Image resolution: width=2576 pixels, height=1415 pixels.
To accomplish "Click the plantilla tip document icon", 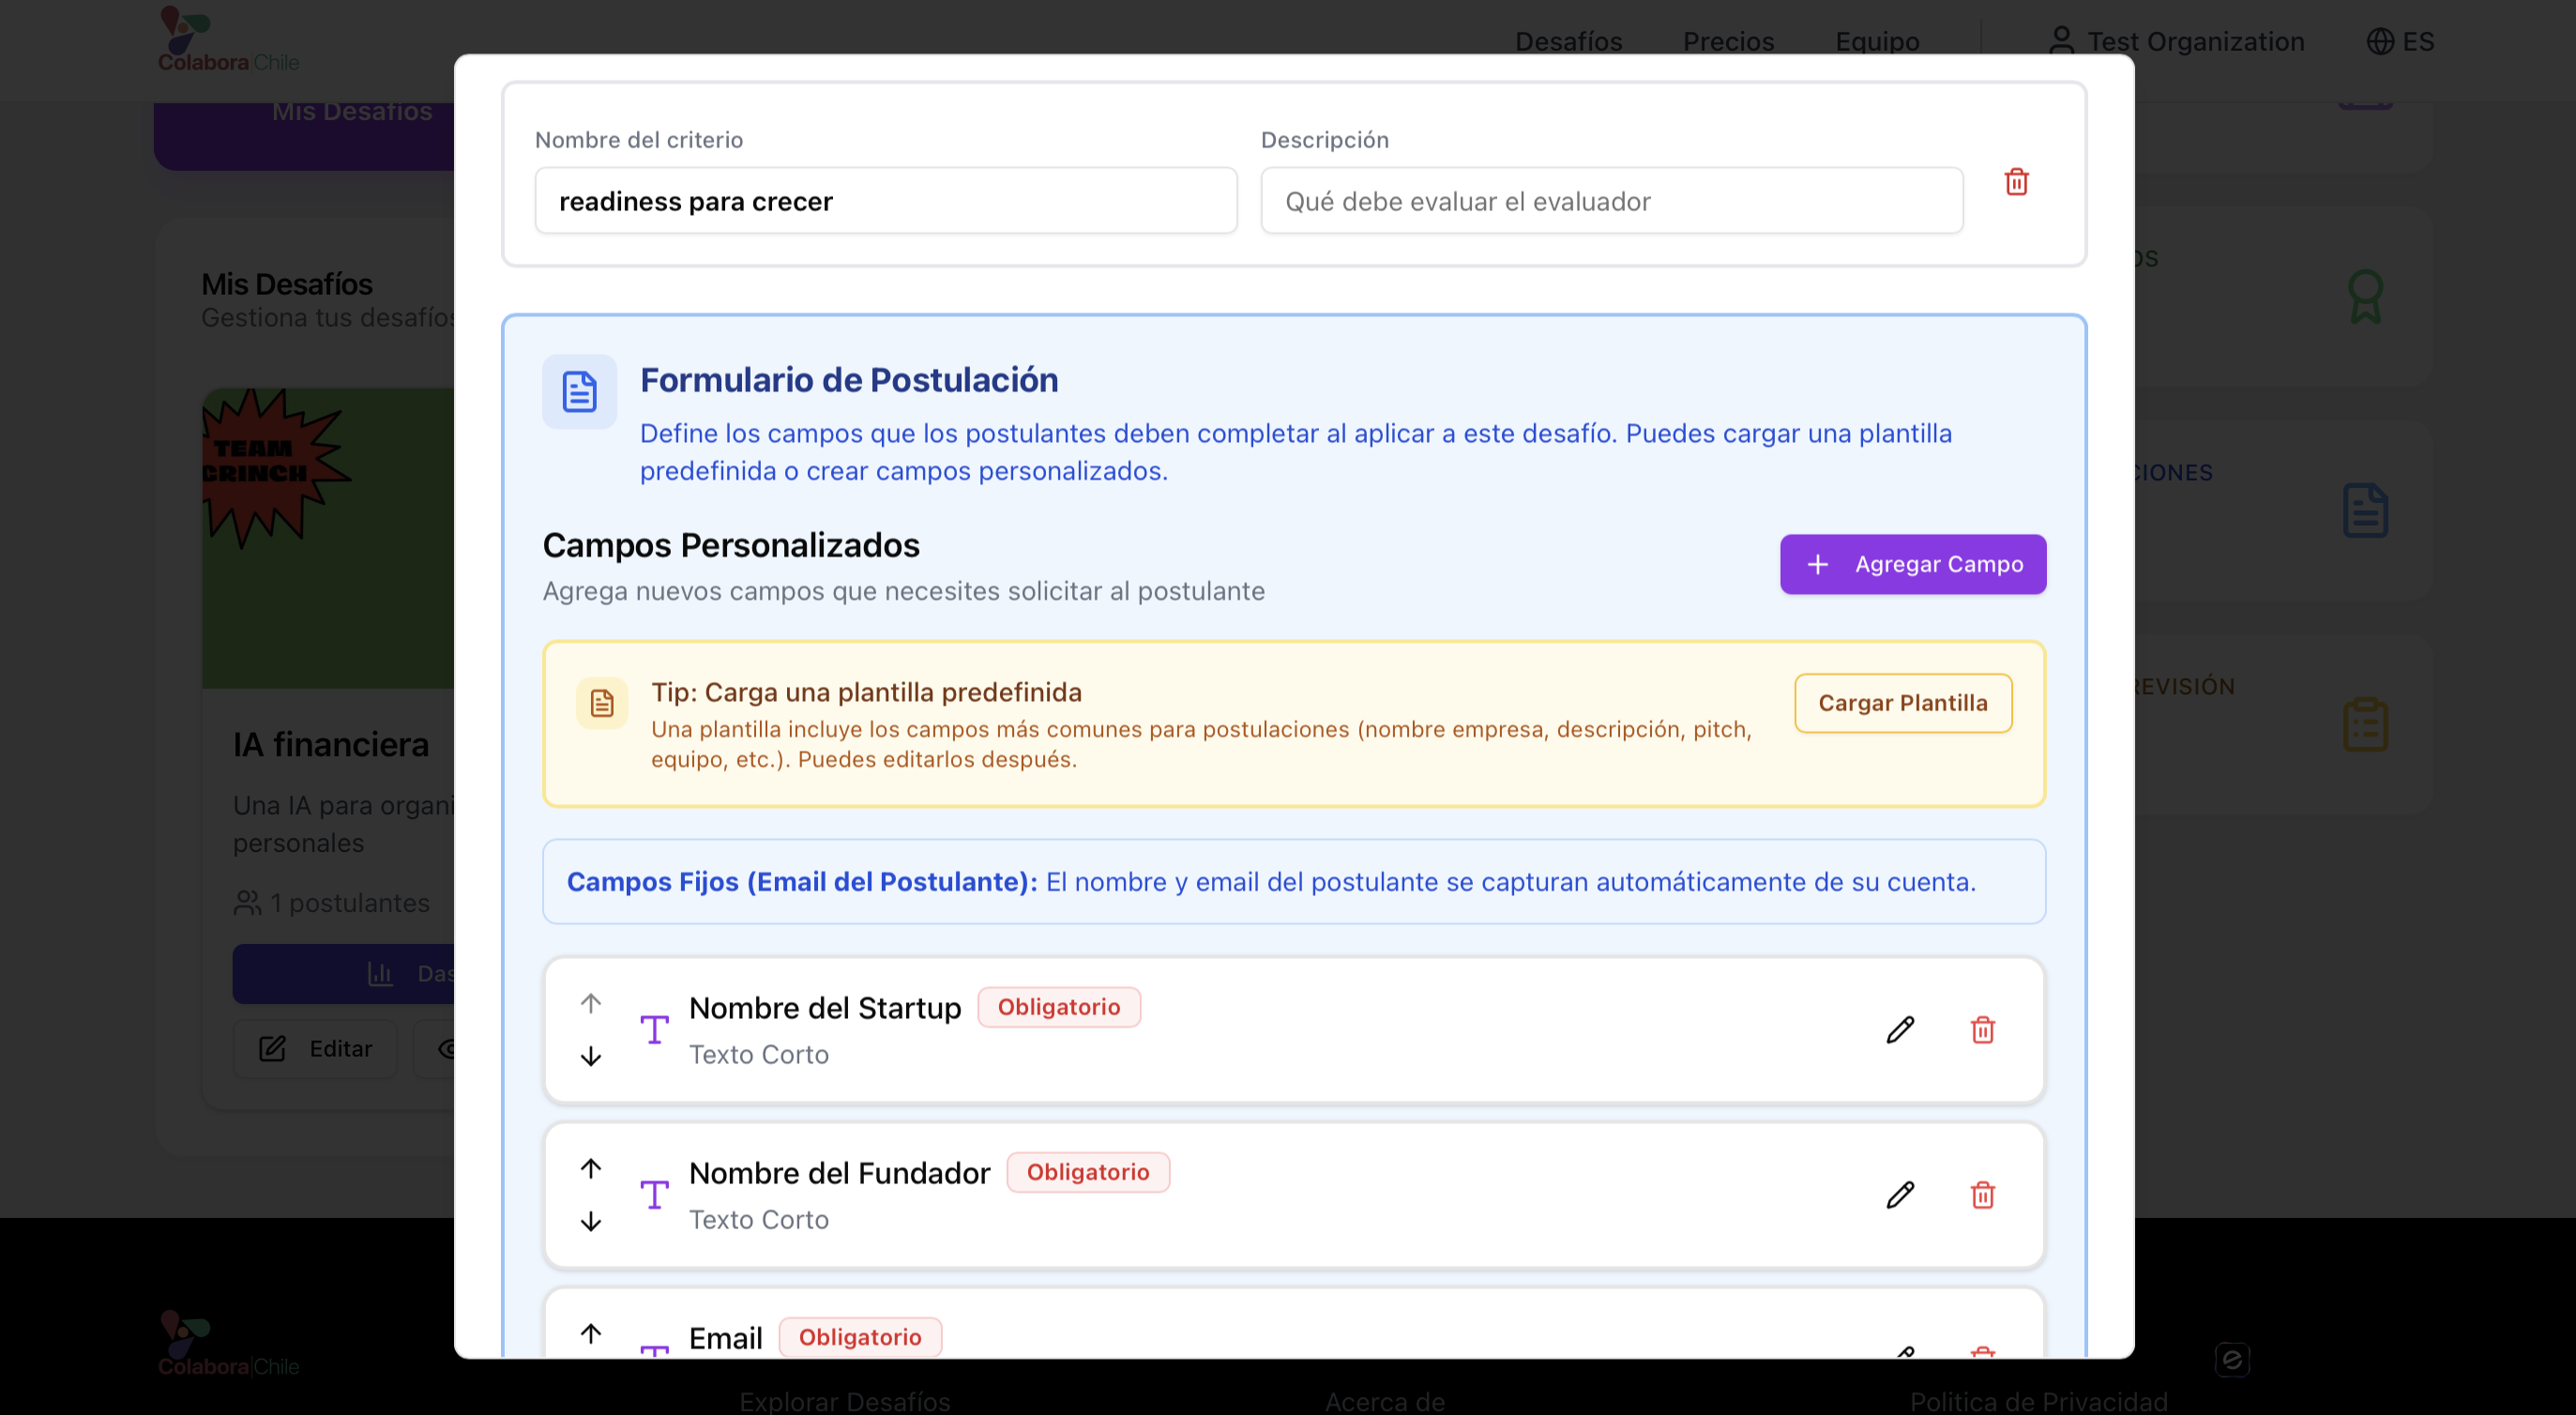I will (x=602, y=703).
